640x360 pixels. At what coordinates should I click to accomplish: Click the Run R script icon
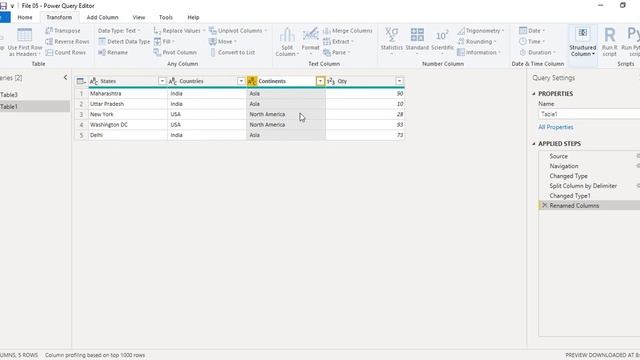609,36
